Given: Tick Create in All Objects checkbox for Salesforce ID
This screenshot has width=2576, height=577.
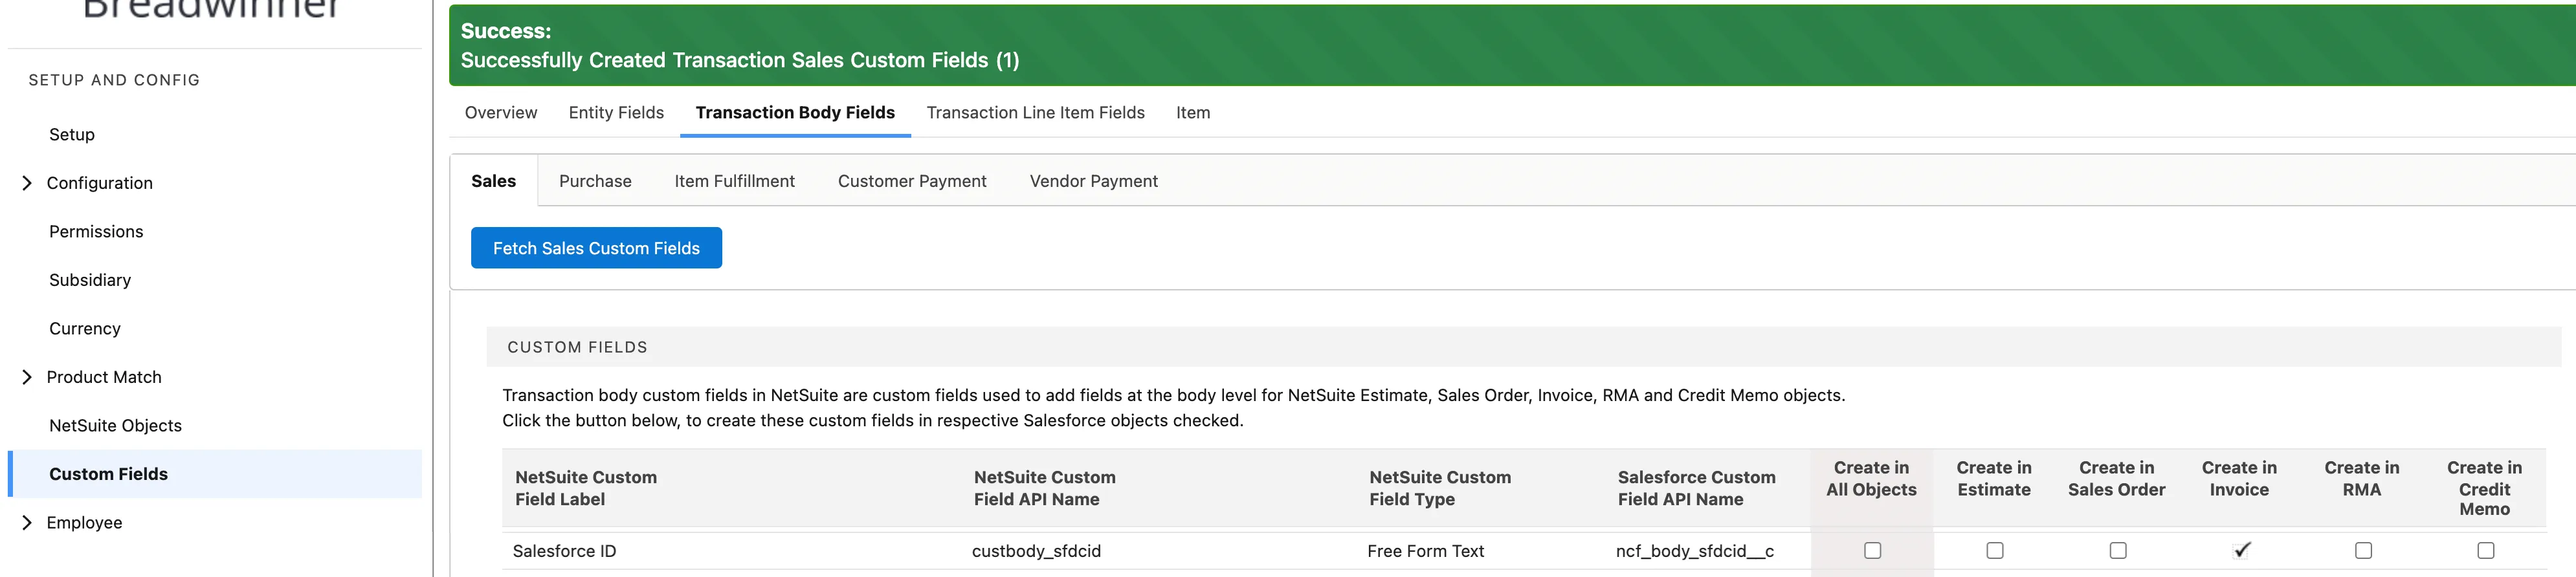Looking at the screenshot, I should [x=1872, y=550].
